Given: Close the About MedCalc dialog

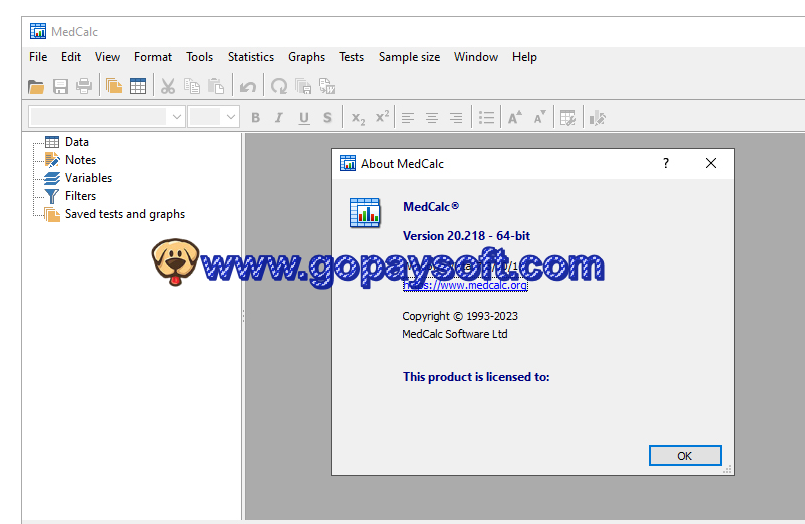Looking at the screenshot, I should [x=711, y=163].
